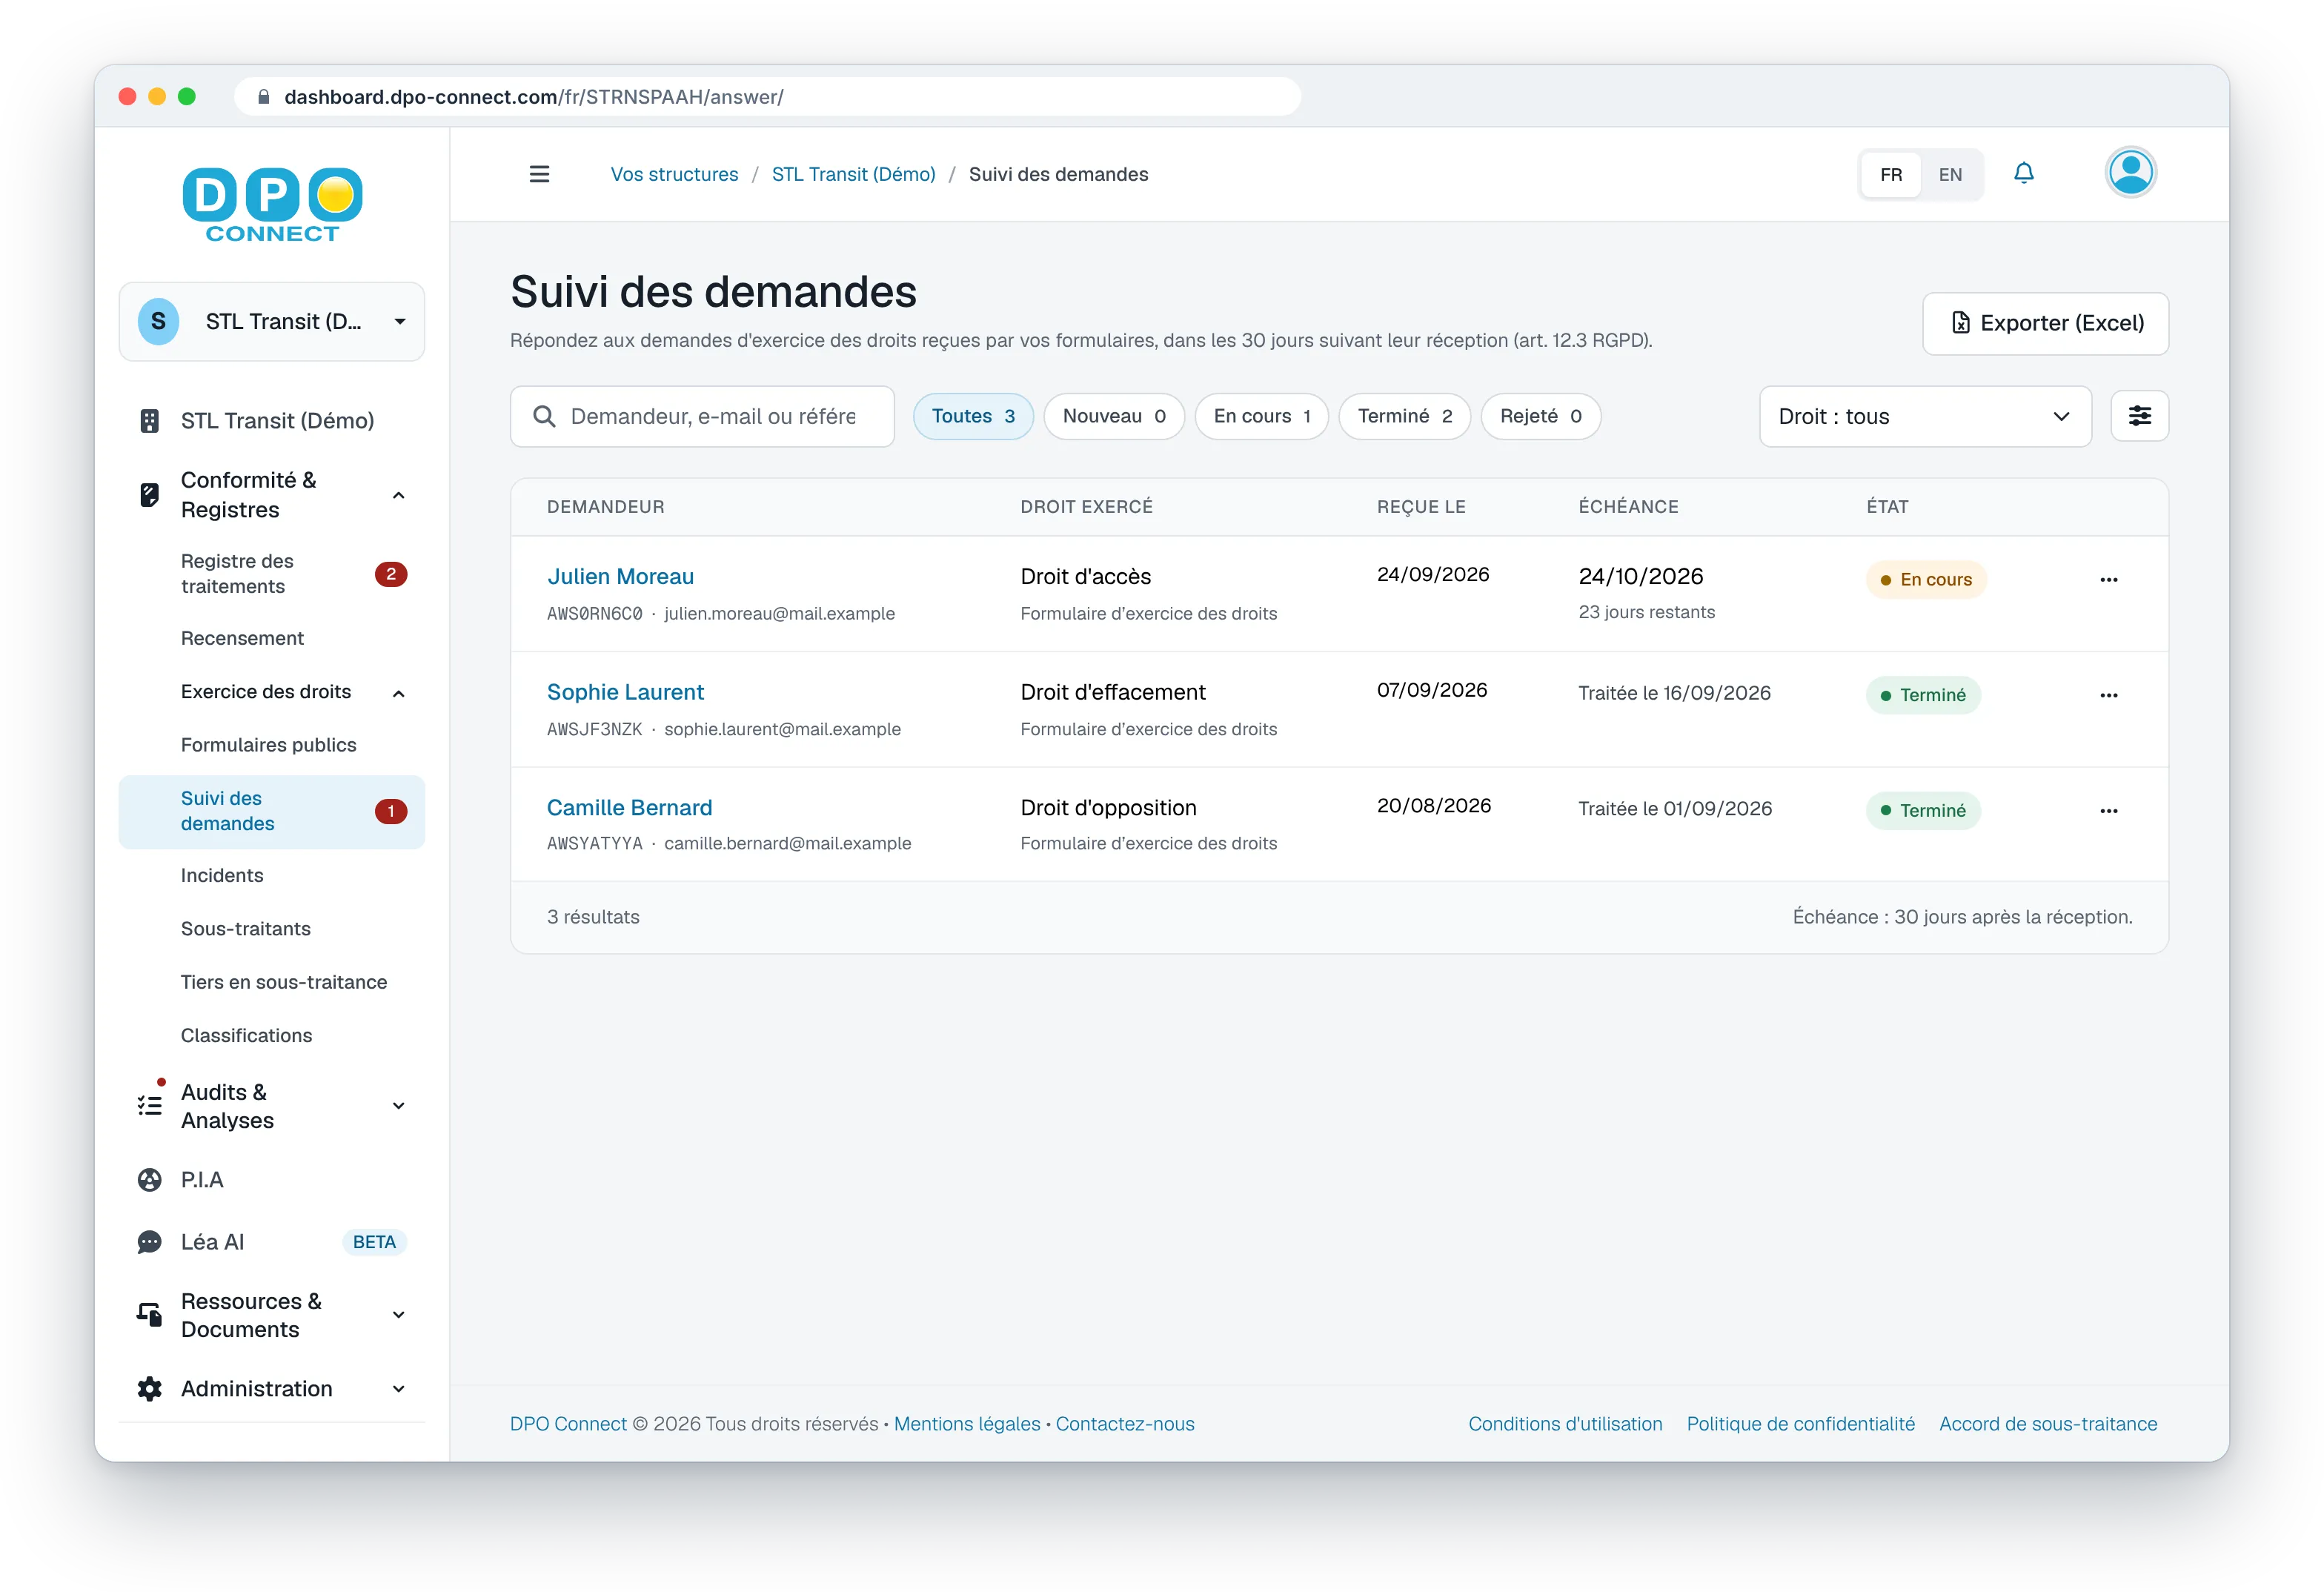Open actions menu for Sophie Laurent row
This screenshot has width=2324, height=1592.
[x=2108, y=695]
